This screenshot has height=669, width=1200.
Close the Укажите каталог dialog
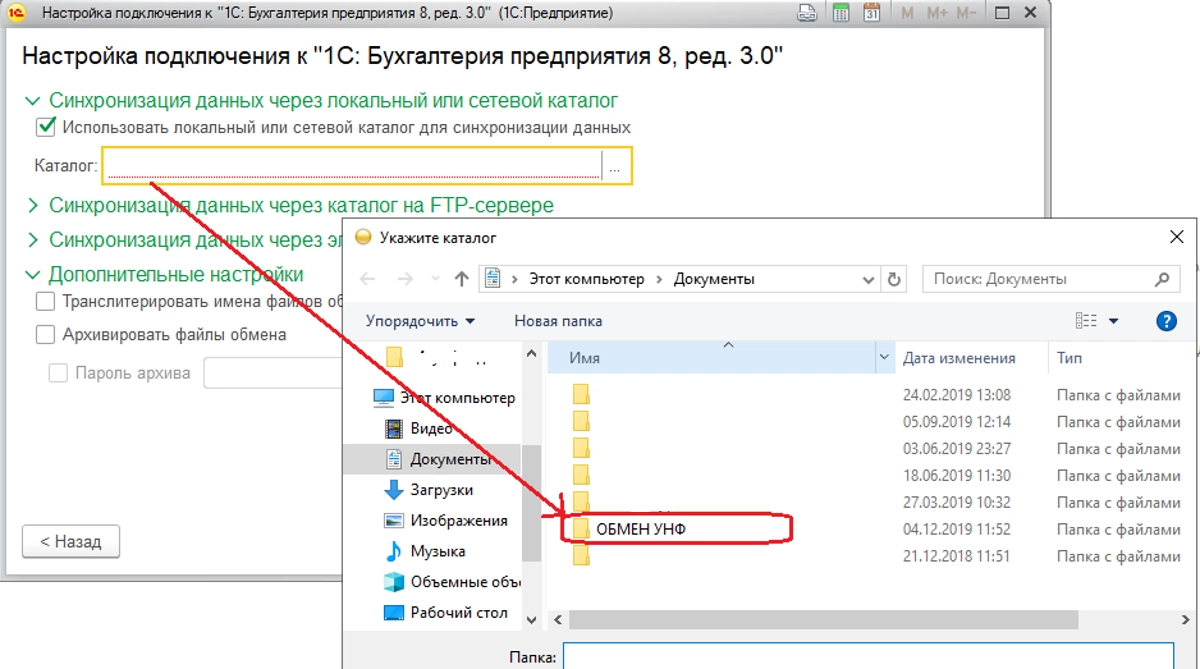click(1177, 237)
